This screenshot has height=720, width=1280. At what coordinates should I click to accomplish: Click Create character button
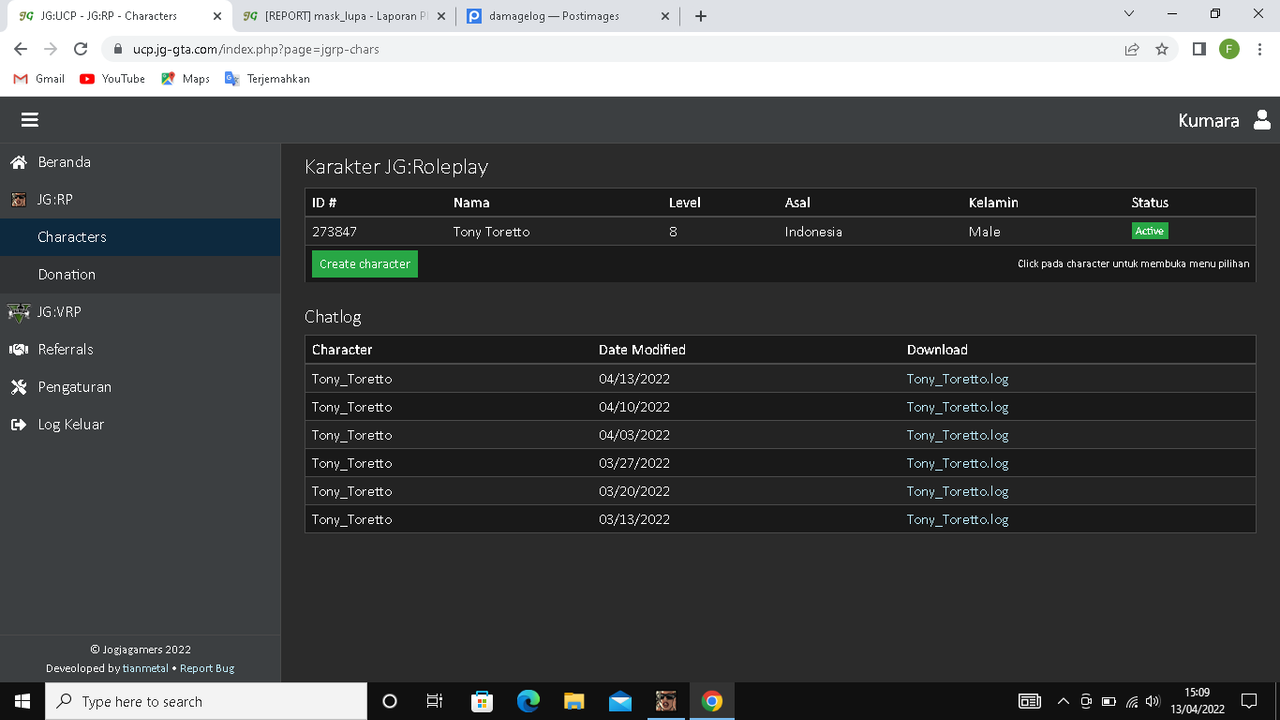pos(365,264)
